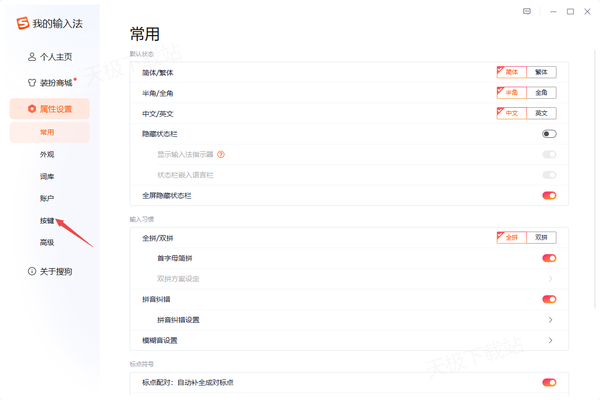Expand 双拼方案设定 chevron
This screenshot has width=600, height=400.
[550, 279]
